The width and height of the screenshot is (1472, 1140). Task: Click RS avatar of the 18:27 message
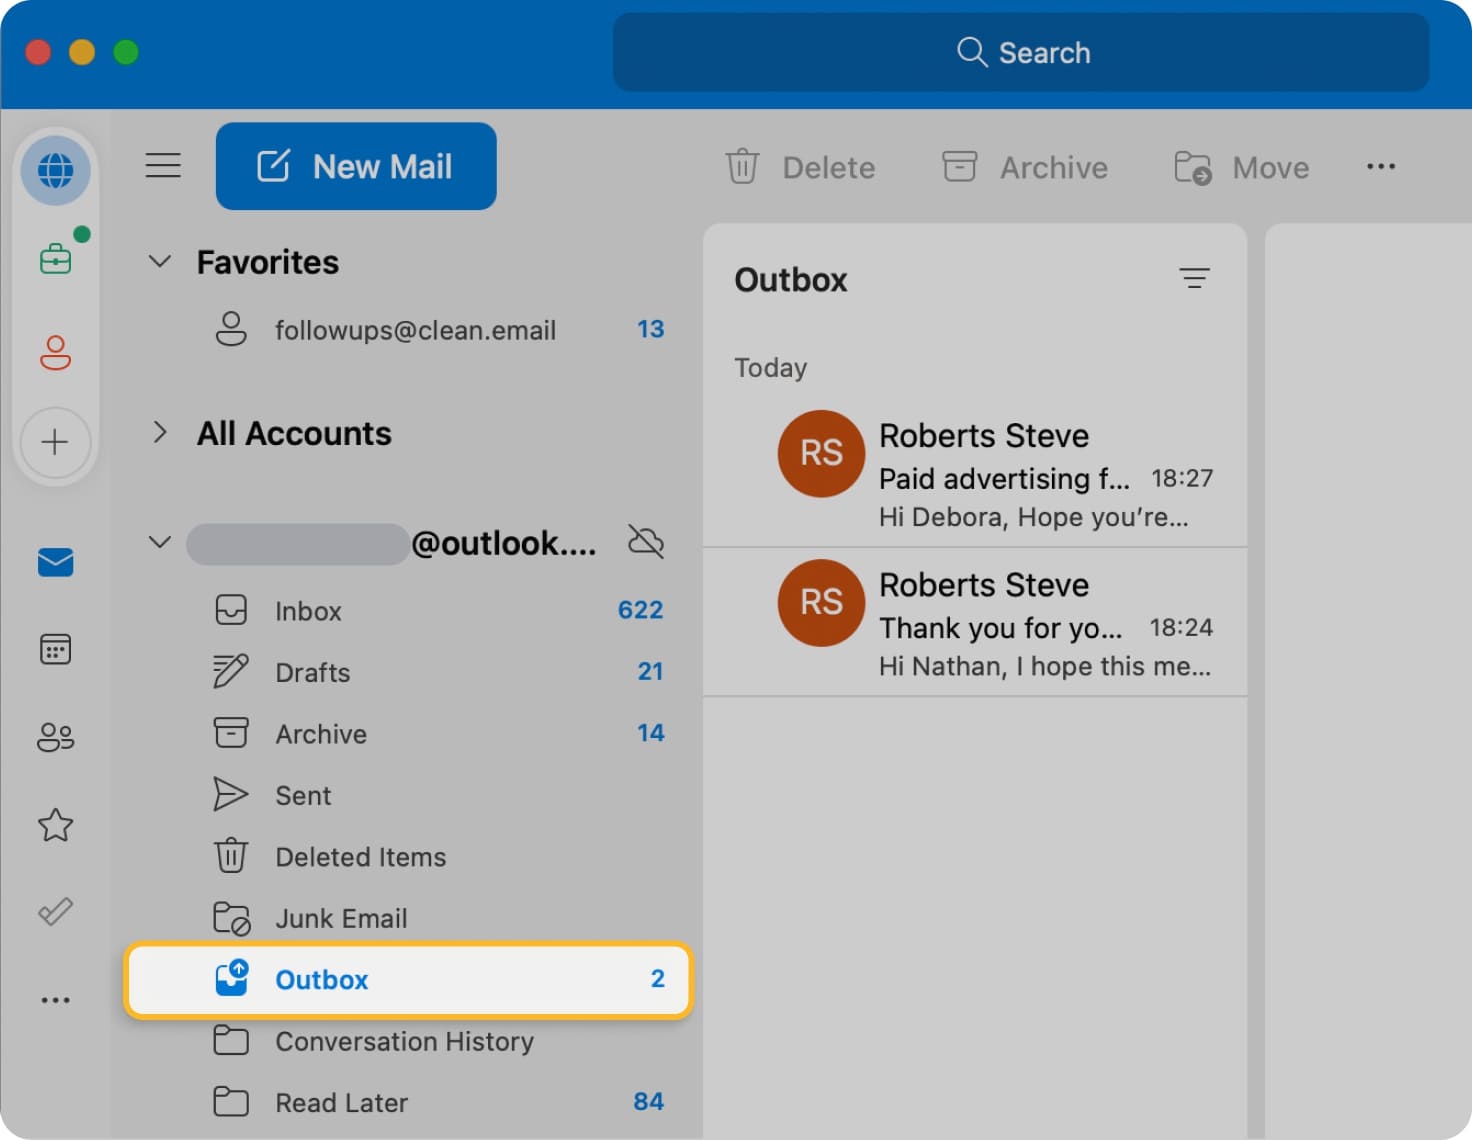[x=821, y=453]
